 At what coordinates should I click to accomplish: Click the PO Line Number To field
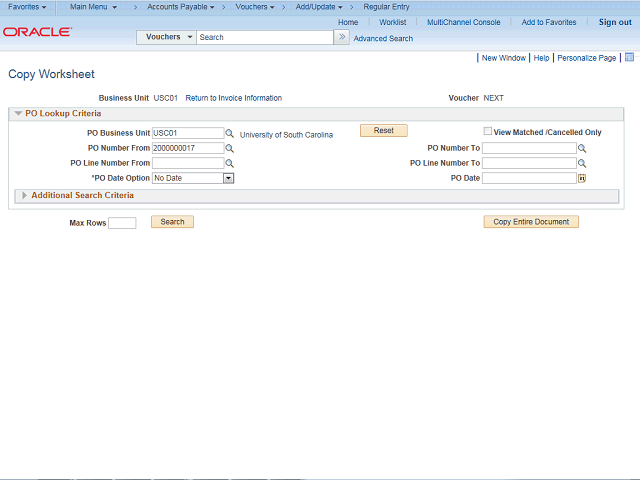(529, 163)
